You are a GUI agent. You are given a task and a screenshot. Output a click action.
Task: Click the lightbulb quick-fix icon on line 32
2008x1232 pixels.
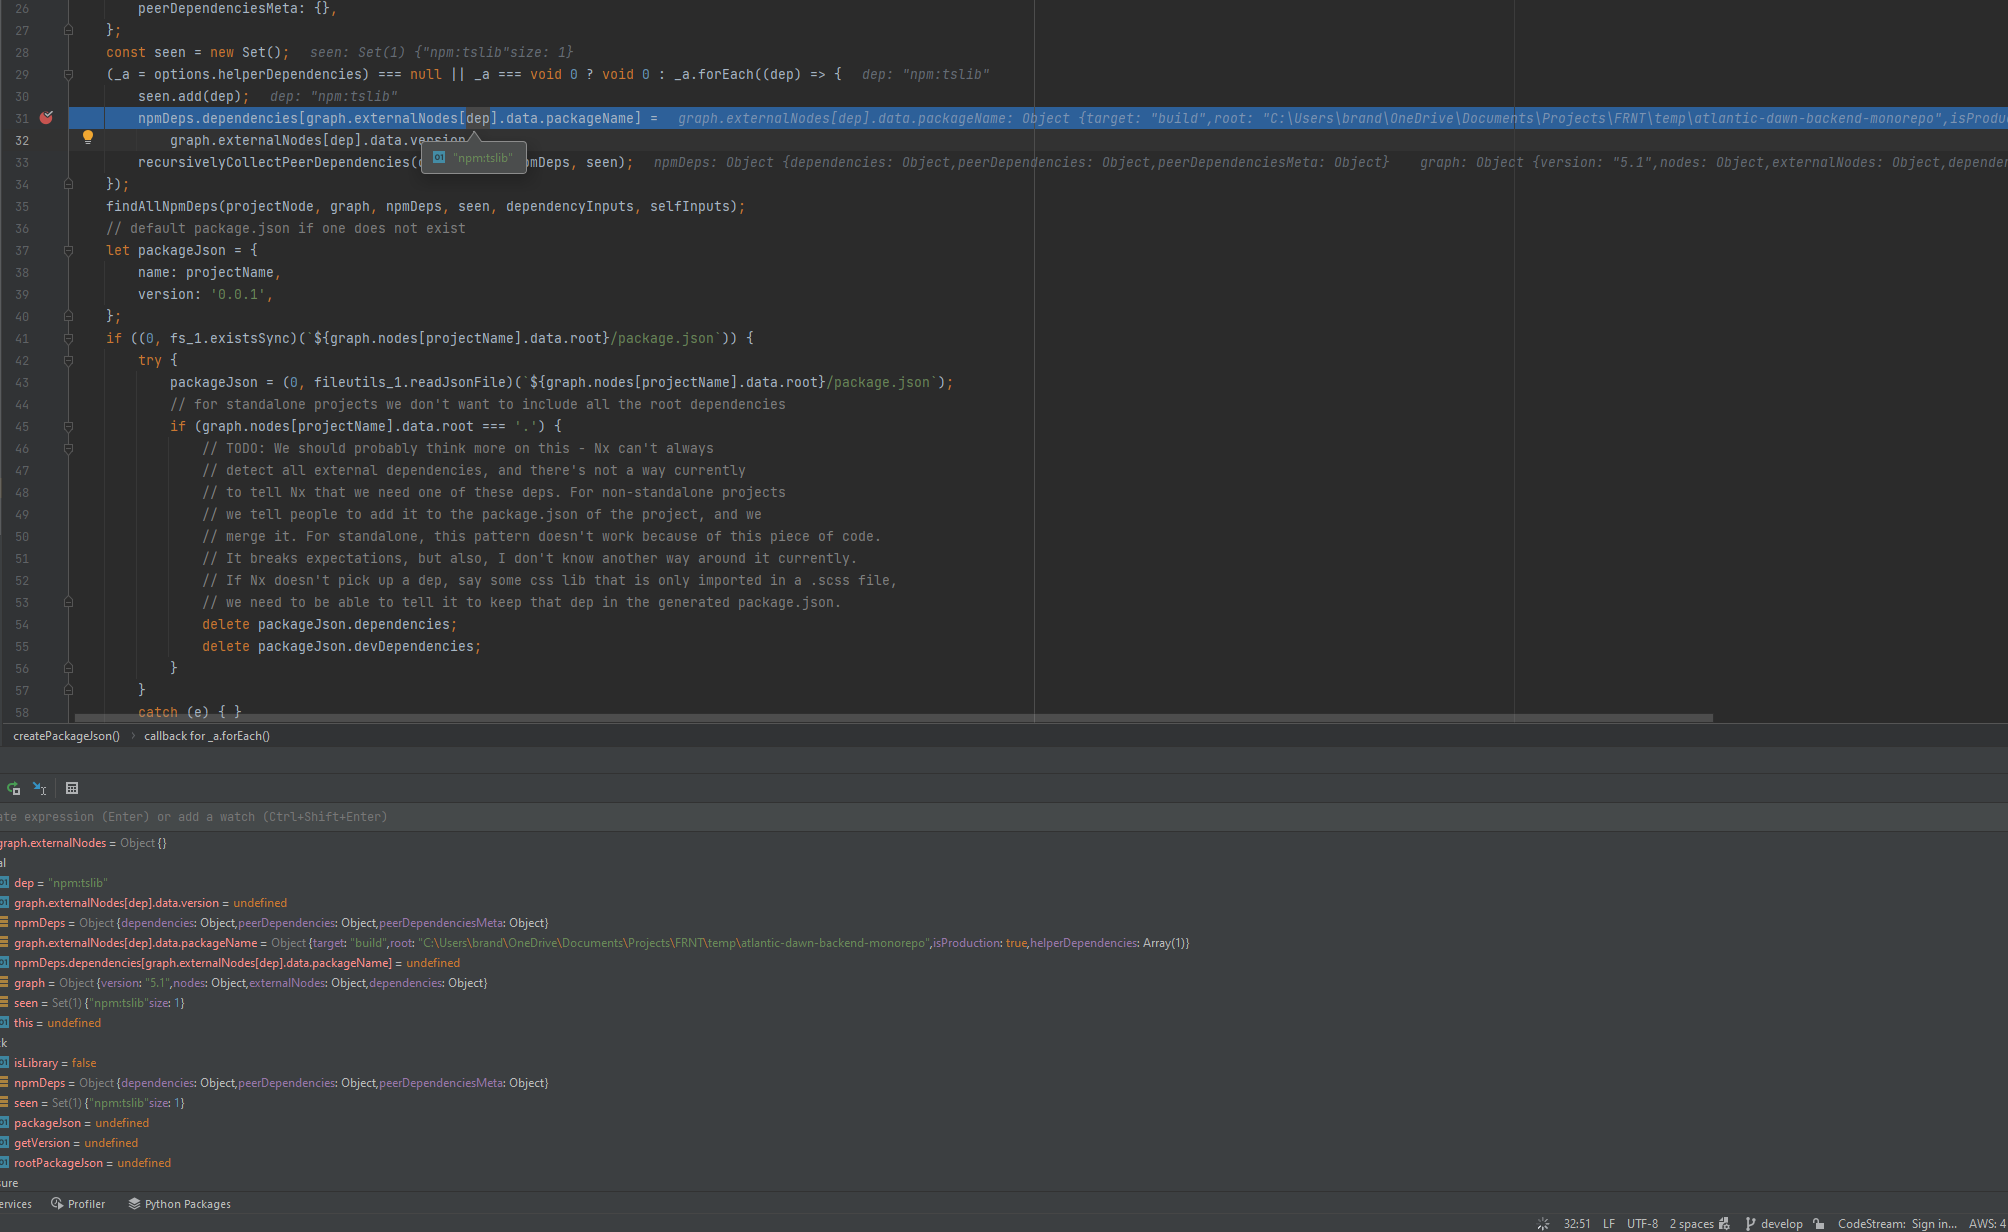[88, 137]
